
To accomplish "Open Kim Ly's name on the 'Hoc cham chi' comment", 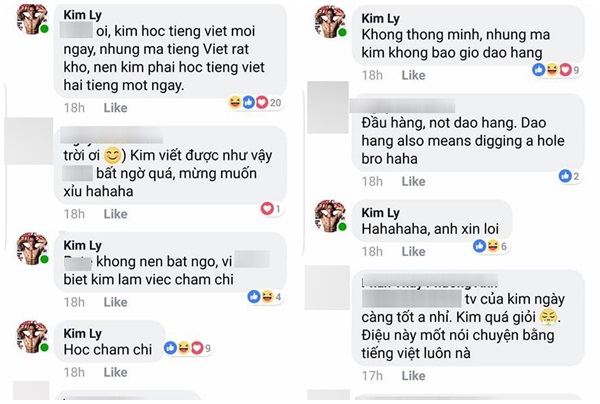I will click(84, 328).
